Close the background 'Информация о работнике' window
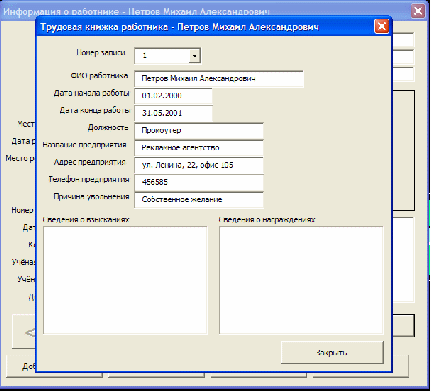 pos(418,11)
